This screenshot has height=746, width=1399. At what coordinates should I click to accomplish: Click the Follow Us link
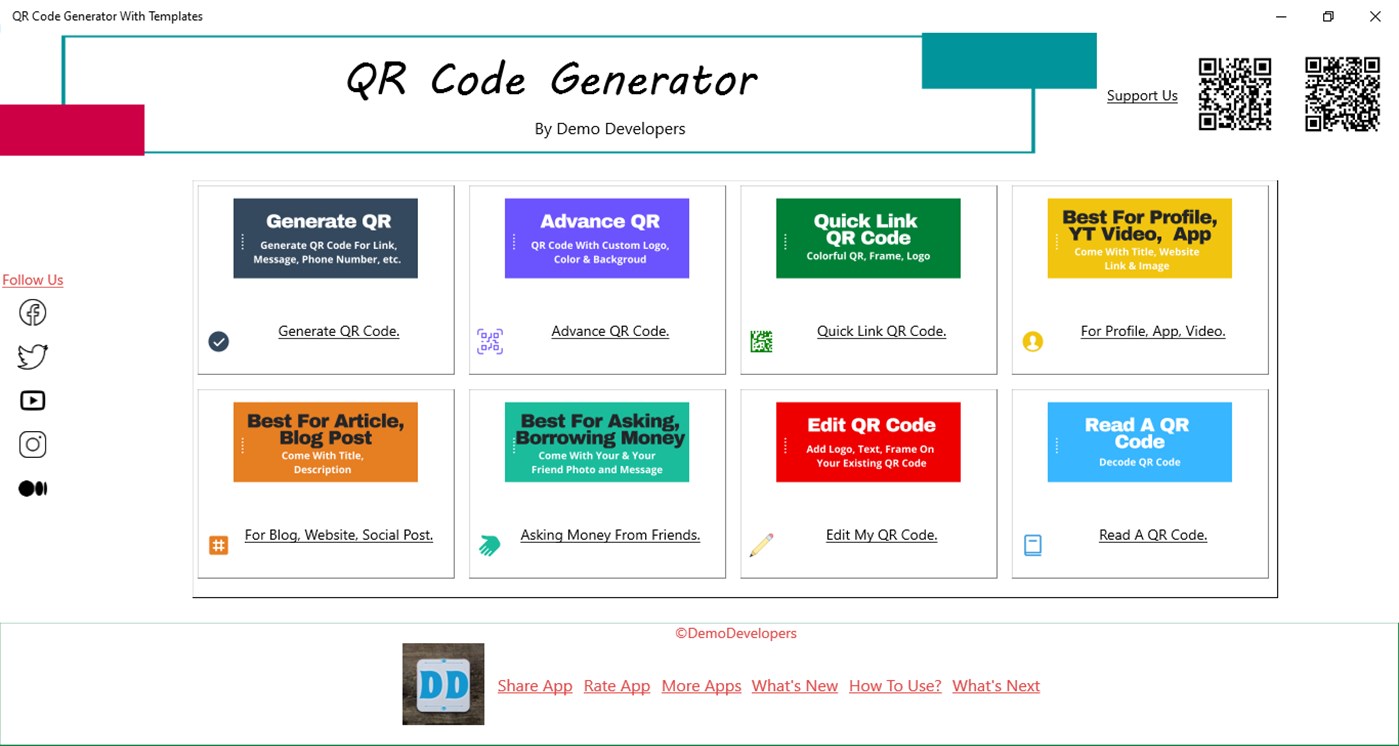coord(33,280)
